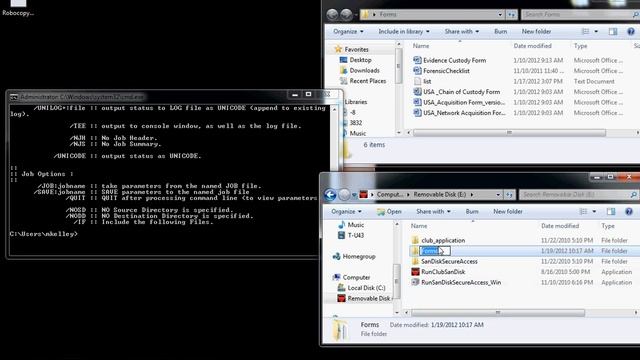Screen dimensions: 640x360
Task: Click refresh icon in Forms address bar
Action: (511, 15)
